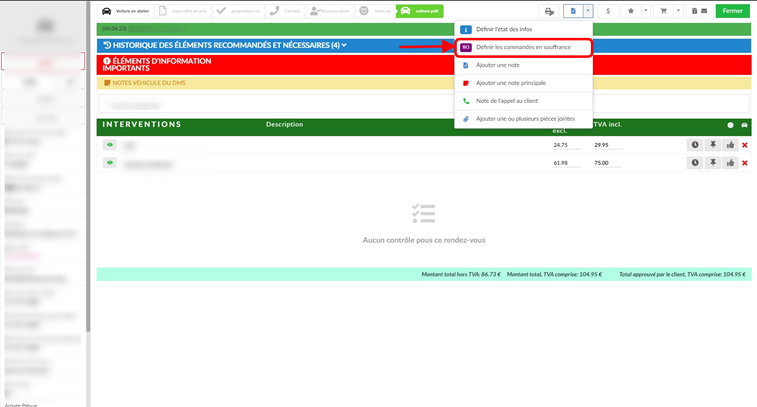757x407 pixels.
Task: Click the left sidebar vertical scrollbar
Action: pos(88,167)
